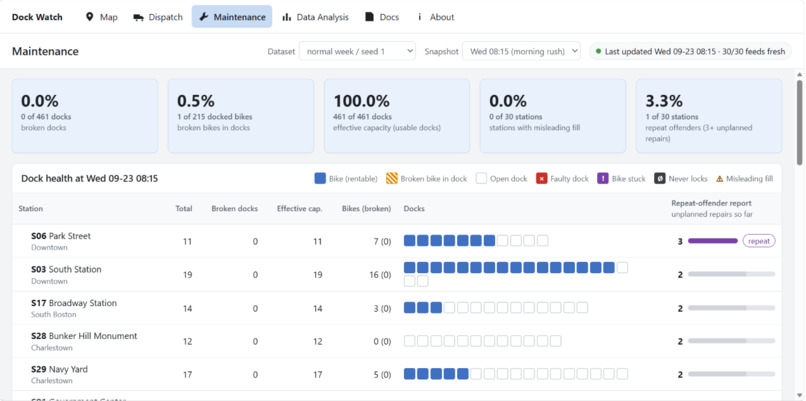The image size is (806, 401).
Task: Open the Dataset dropdown
Action: 357,51
